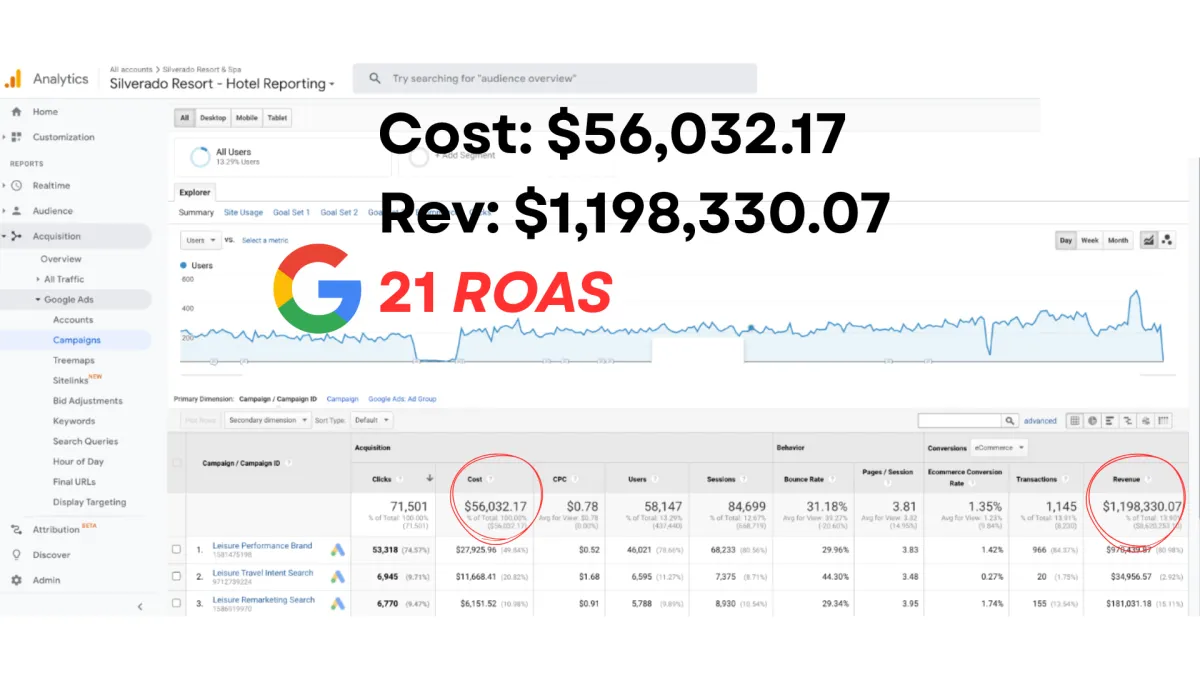Screen dimensions: 1200x675
Task: Open the Leisure Performance Brand campaign link
Action: click(262, 546)
